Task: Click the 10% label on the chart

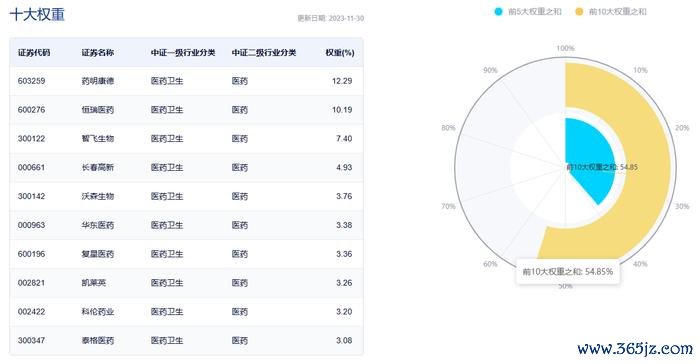Action: pos(640,70)
